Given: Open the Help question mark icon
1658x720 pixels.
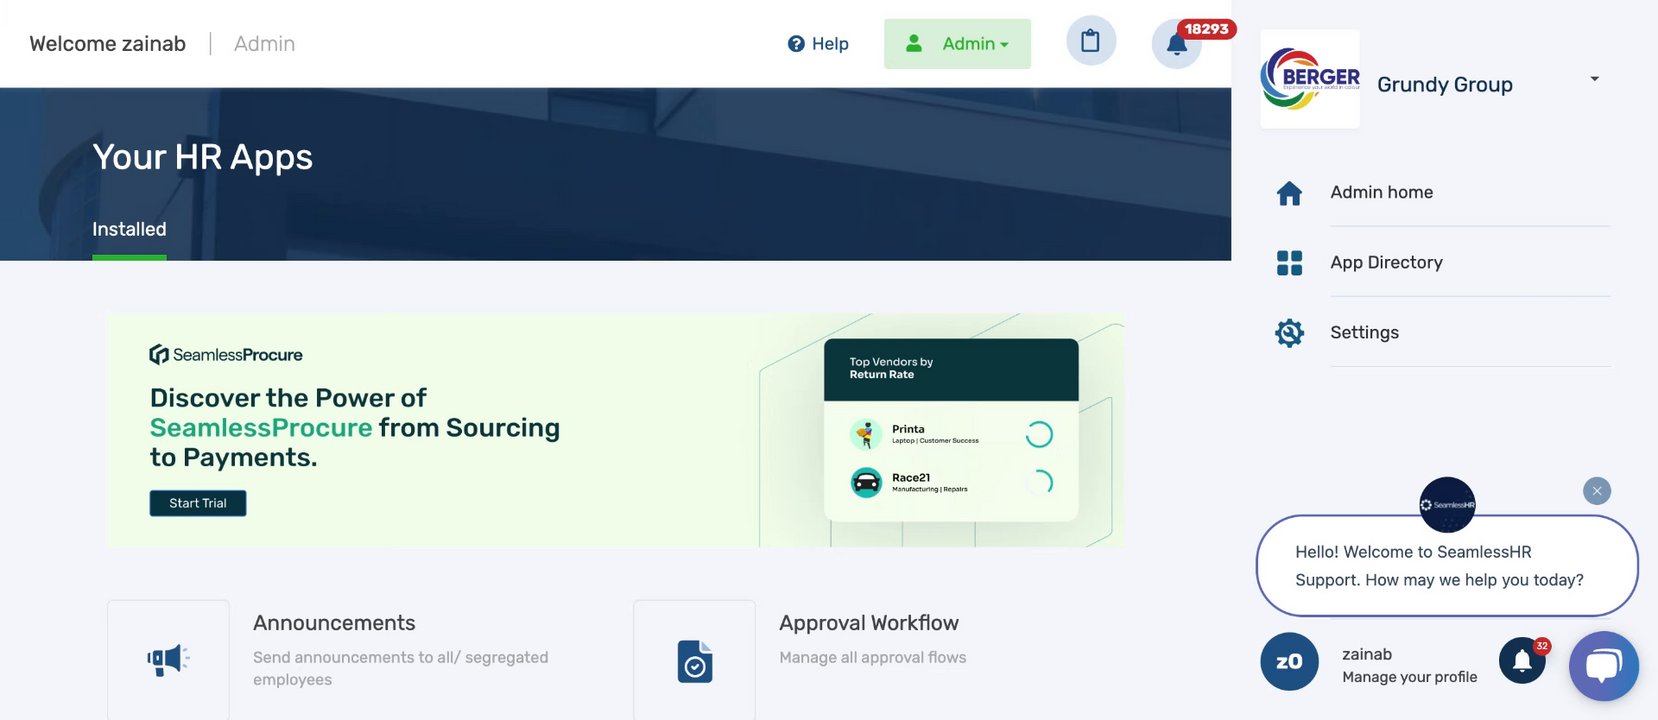Looking at the screenshot, I should pyautogui.click(x=796, y=44).
